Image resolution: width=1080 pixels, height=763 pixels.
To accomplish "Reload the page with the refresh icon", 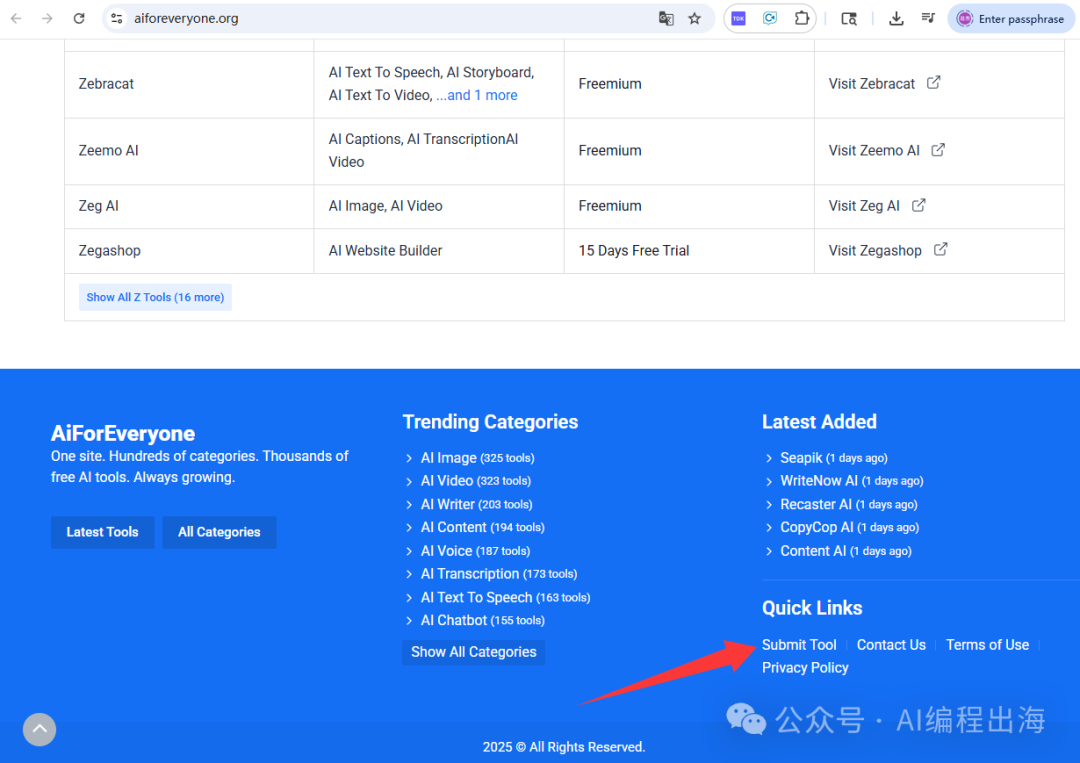I will (79, 18).
